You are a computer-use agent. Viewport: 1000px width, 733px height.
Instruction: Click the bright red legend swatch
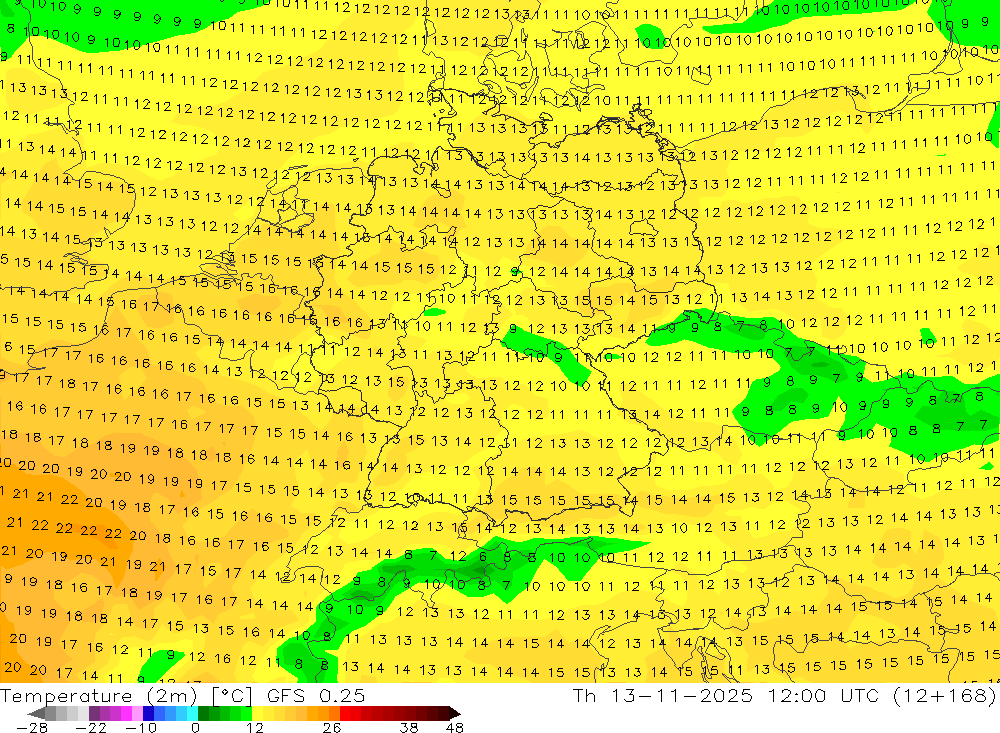pyautogui.click(x=345, y=713)
